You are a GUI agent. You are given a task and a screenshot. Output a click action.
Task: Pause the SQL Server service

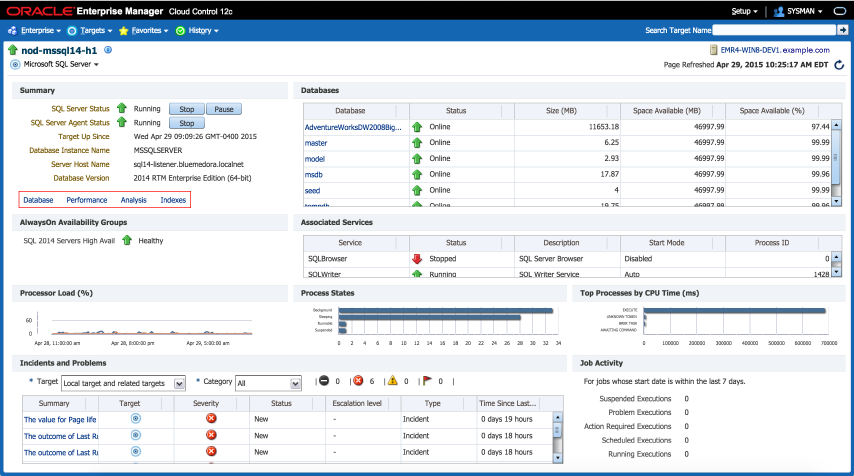coord(224,109)
